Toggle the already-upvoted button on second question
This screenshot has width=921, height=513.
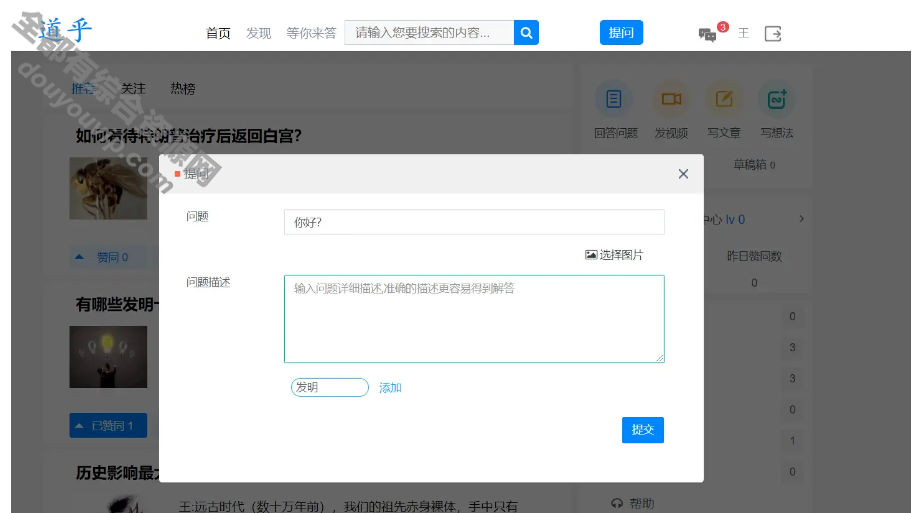click(x=108, y=426)
